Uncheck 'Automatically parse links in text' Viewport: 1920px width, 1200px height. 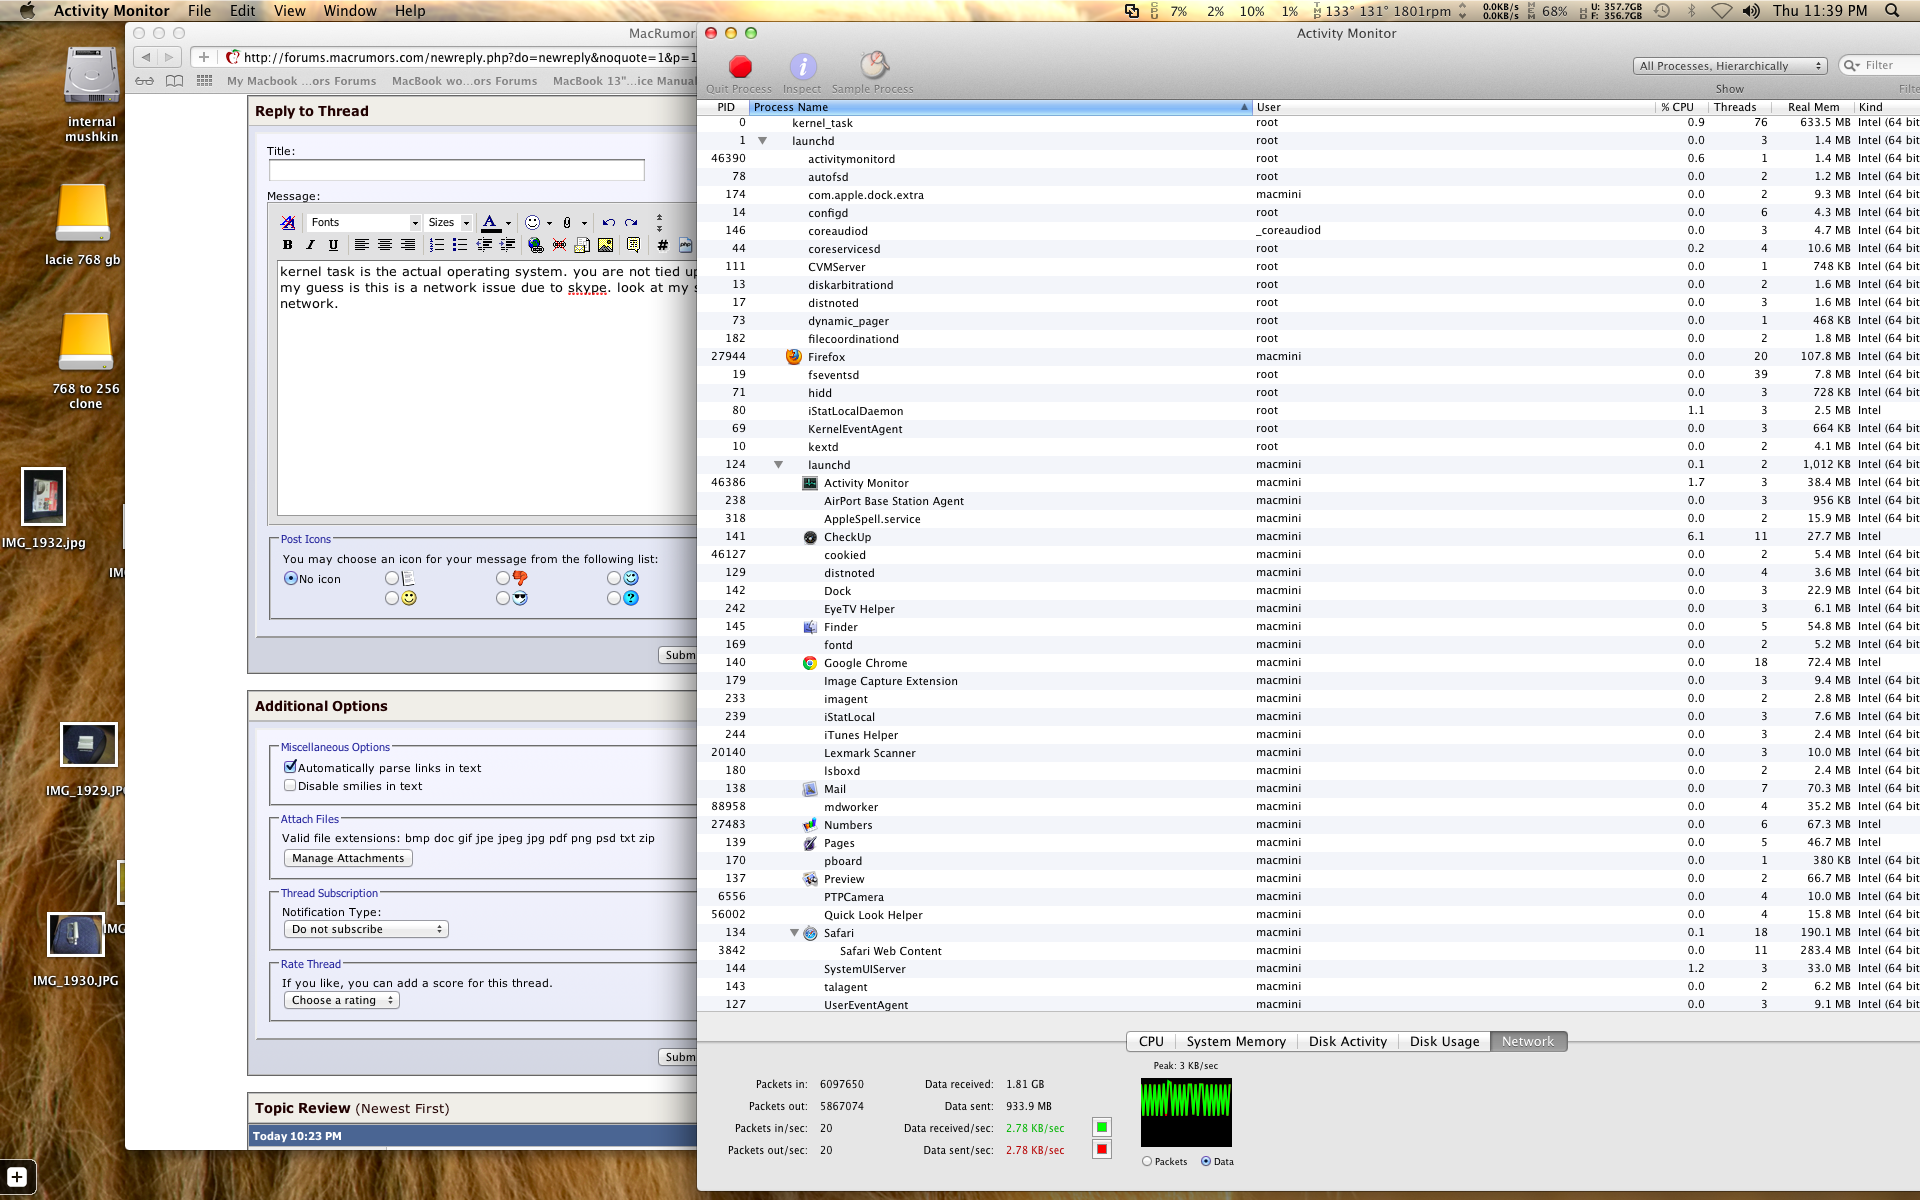pyautogui.click(x=290, y=767)
